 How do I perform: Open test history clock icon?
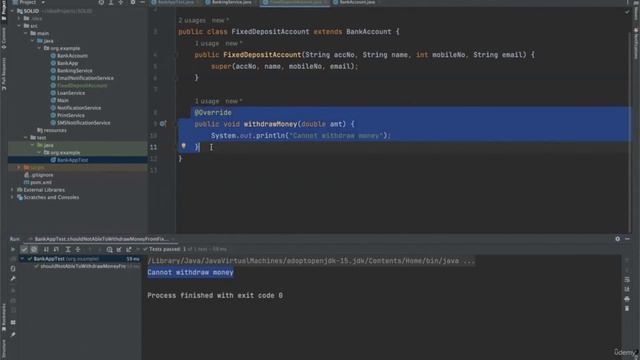pos(109,249)
